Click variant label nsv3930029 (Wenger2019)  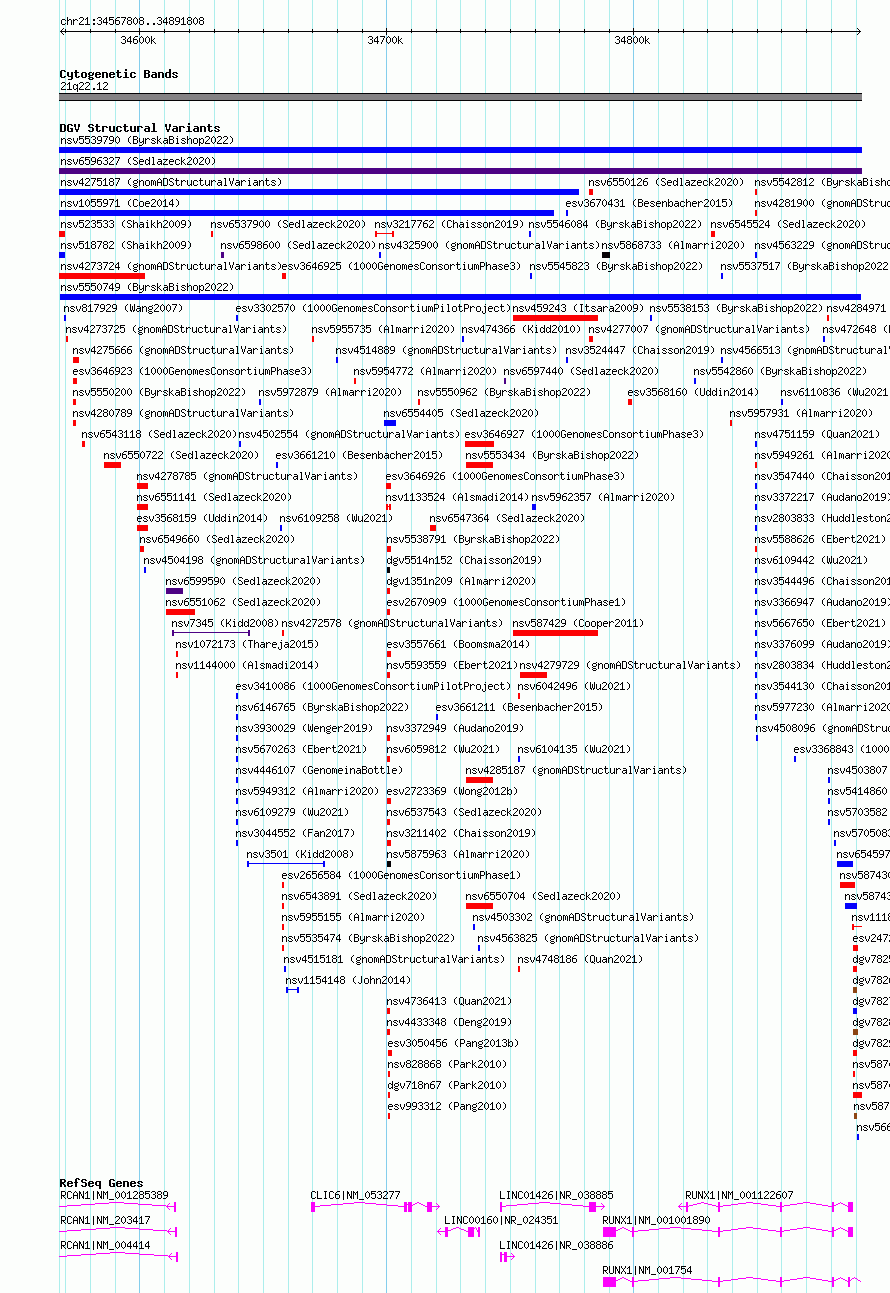click(x=304, y=728)
